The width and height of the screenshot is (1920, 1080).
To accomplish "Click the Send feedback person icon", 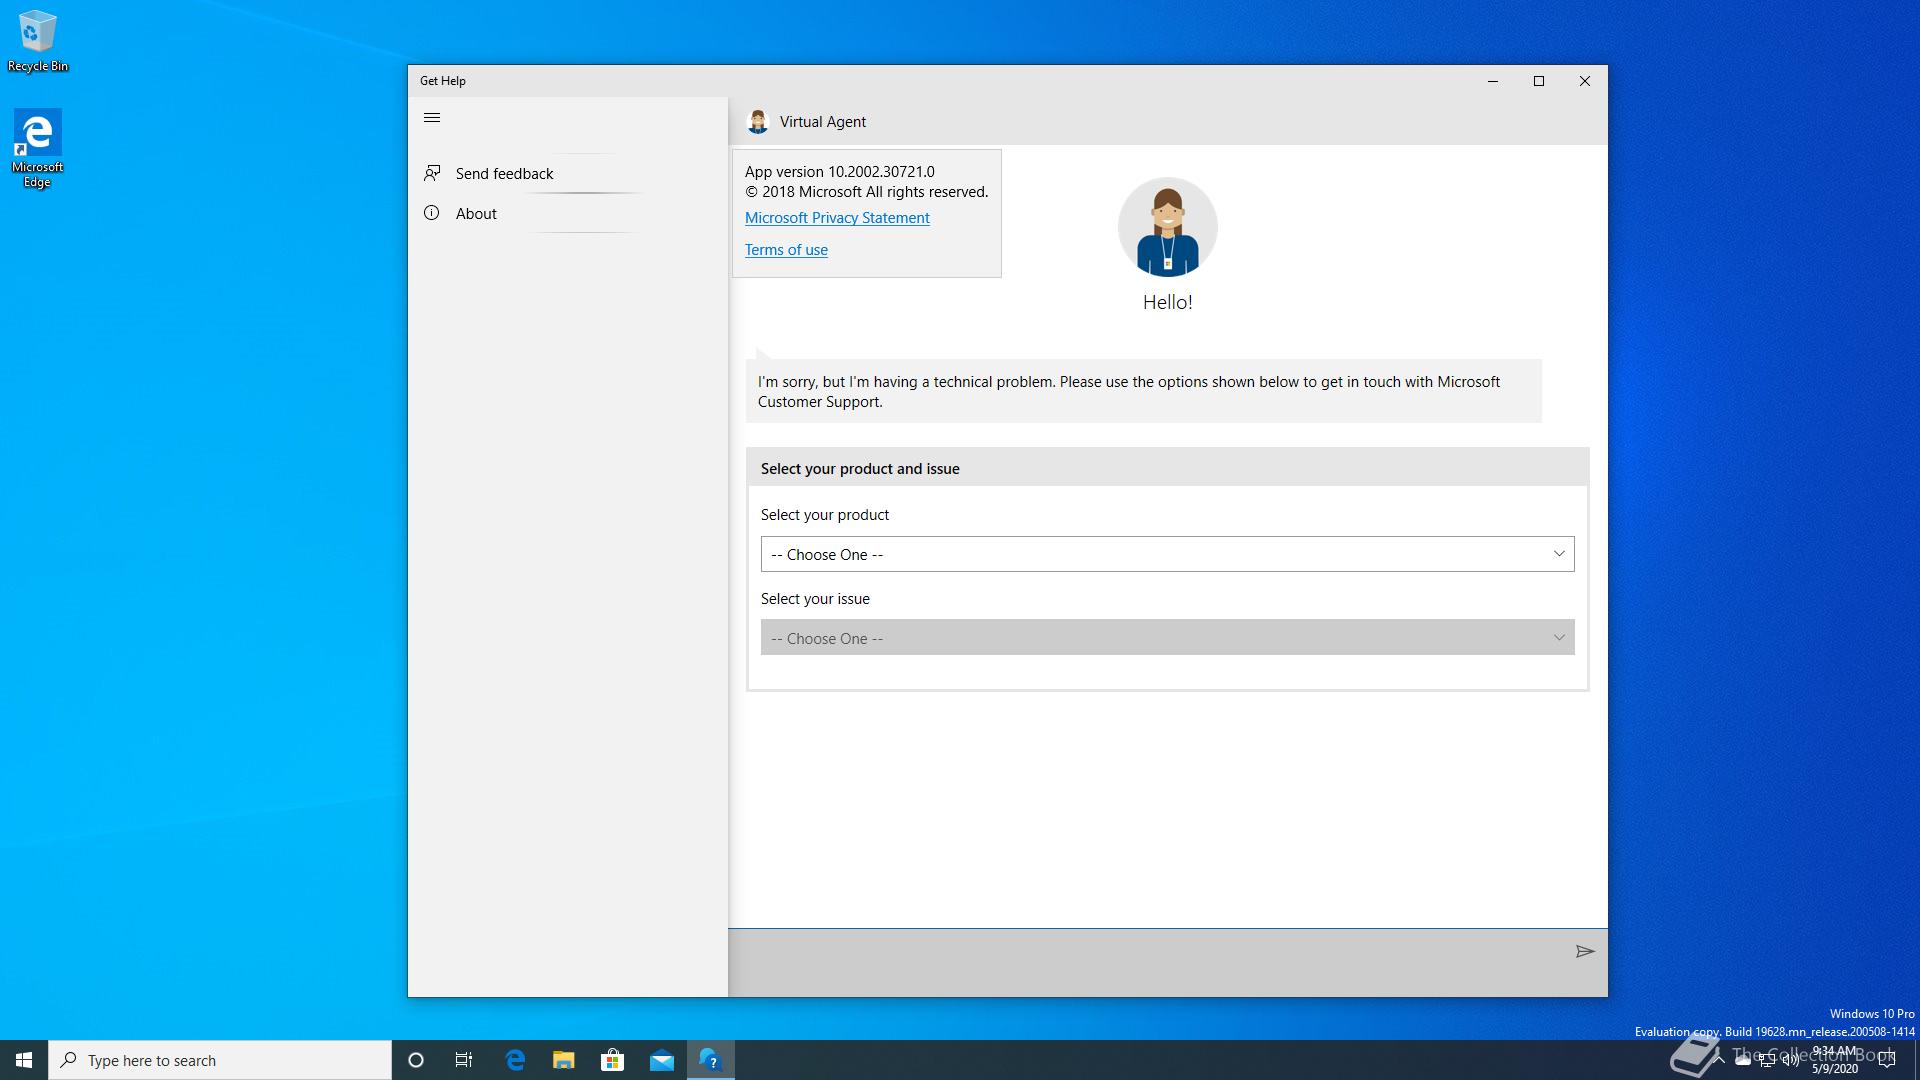I will pos(432,173).
